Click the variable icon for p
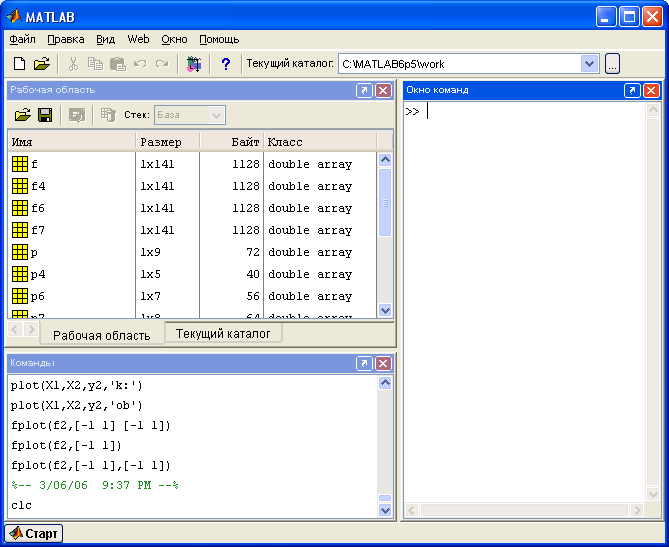Image resolution: width=669 pixels, height=547 pixels. (20, 252)
